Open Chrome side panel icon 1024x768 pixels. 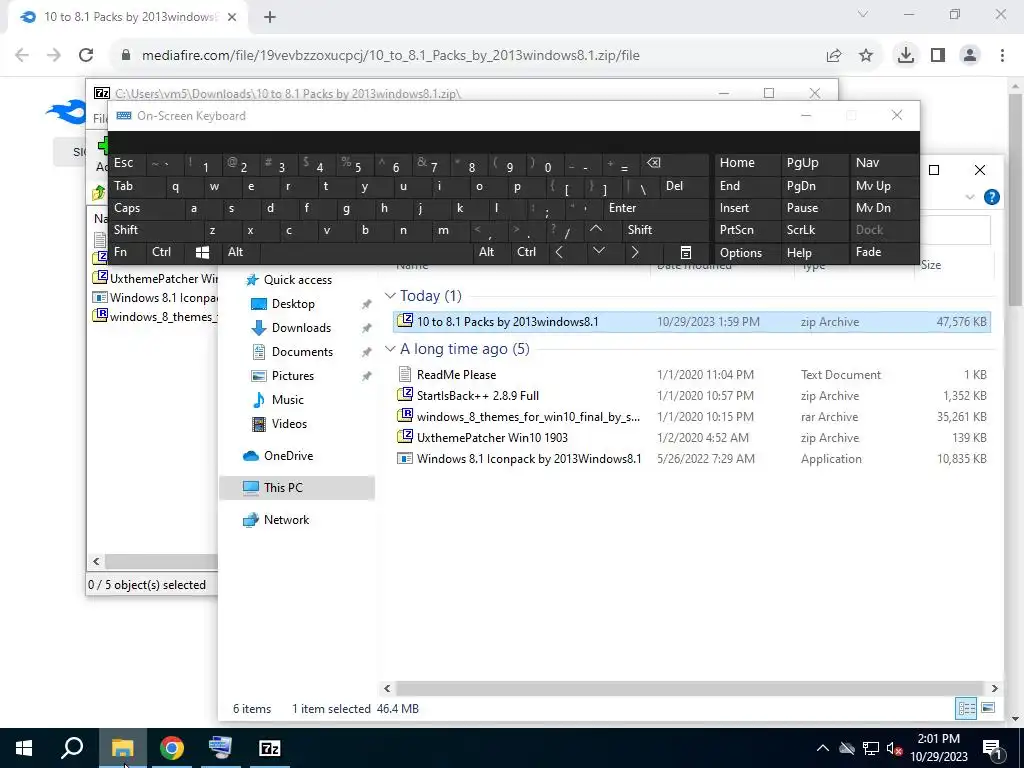(x=938, y=56)
